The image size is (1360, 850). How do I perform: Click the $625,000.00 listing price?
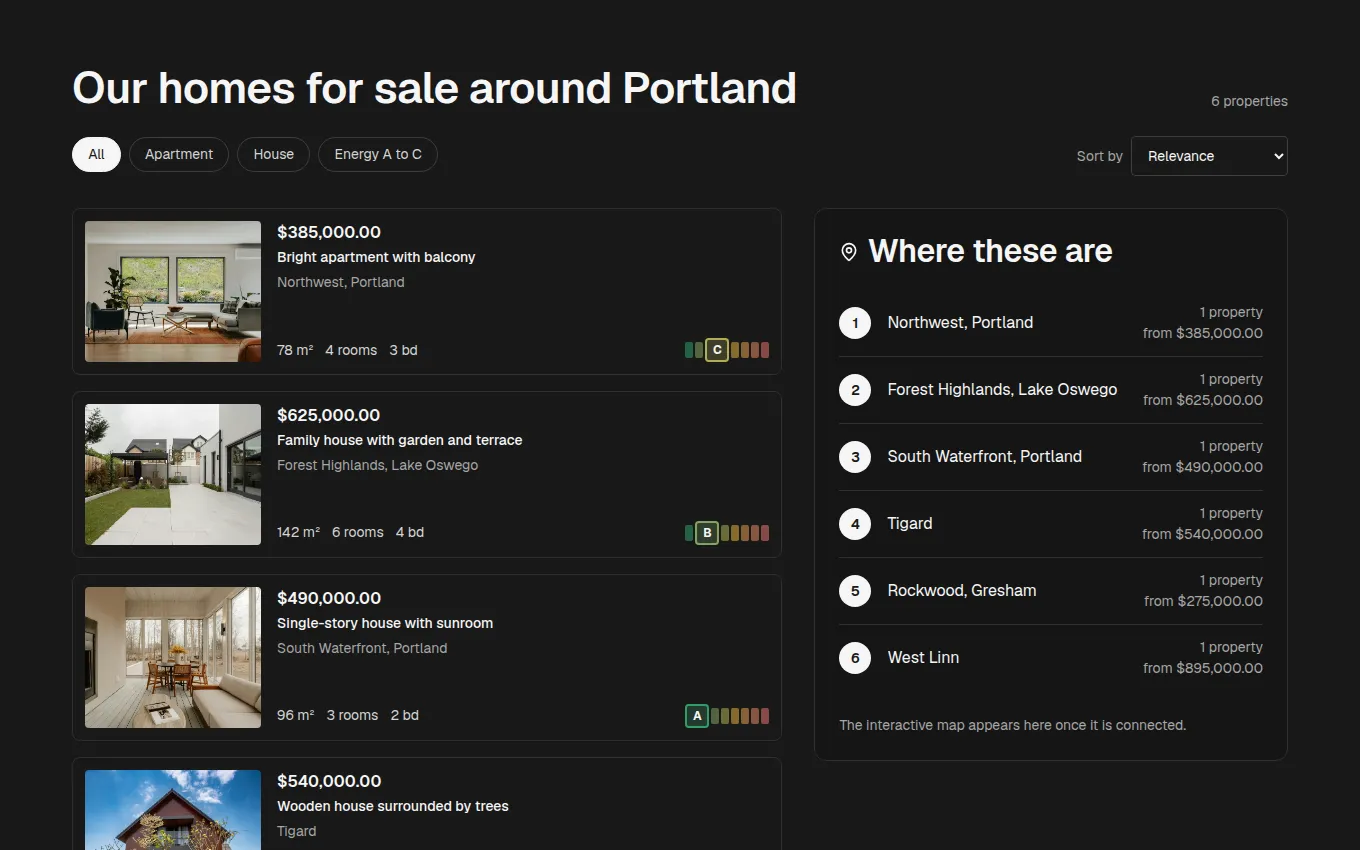point(329,415)
